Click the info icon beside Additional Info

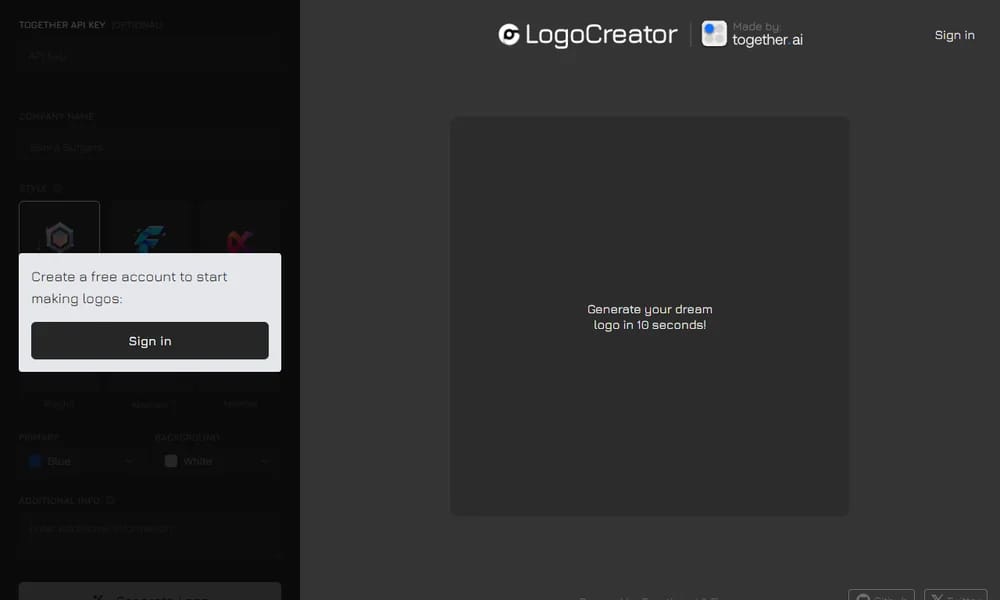click(110, 501)
